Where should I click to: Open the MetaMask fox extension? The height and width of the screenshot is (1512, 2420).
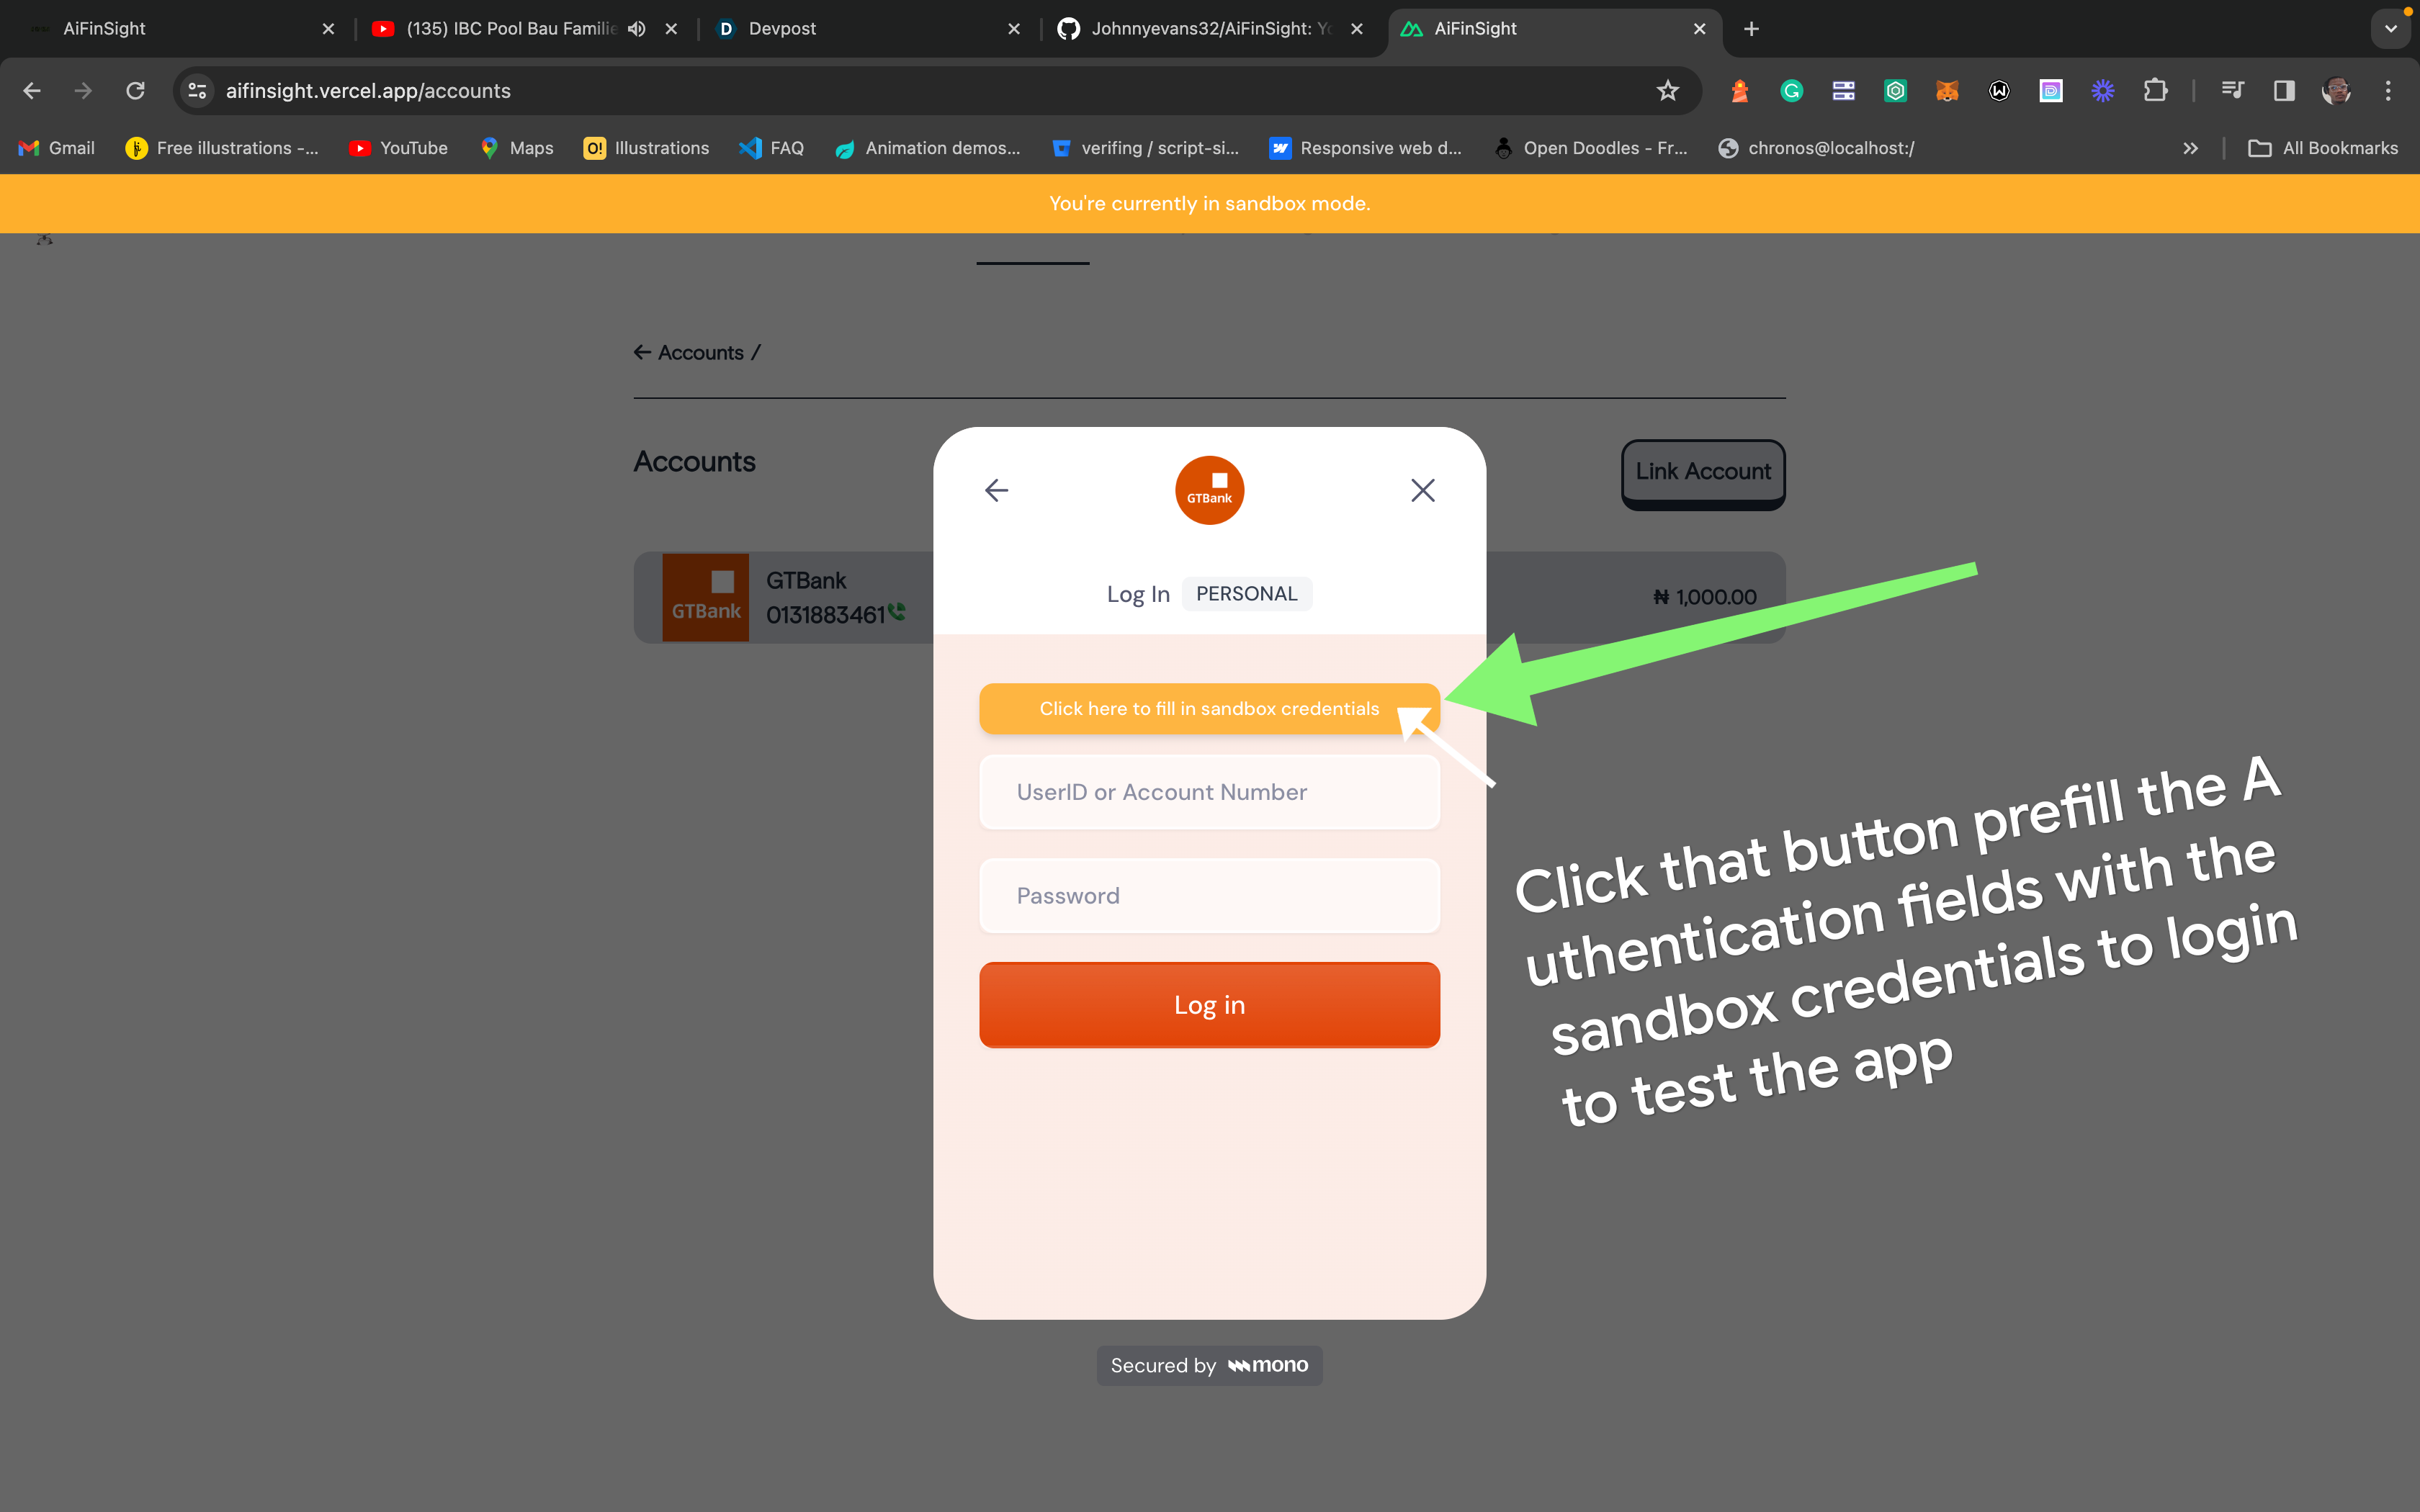point(1946,91)
